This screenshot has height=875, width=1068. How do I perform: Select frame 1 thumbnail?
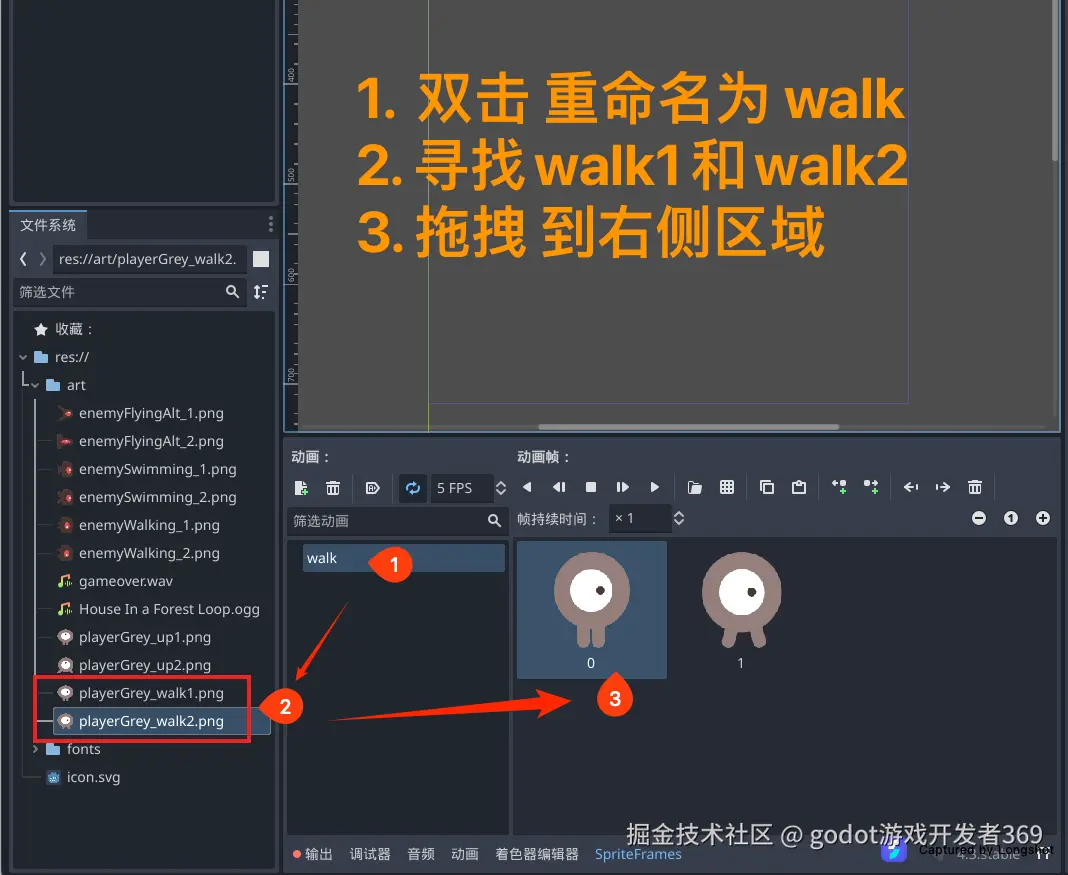point(742,609)
